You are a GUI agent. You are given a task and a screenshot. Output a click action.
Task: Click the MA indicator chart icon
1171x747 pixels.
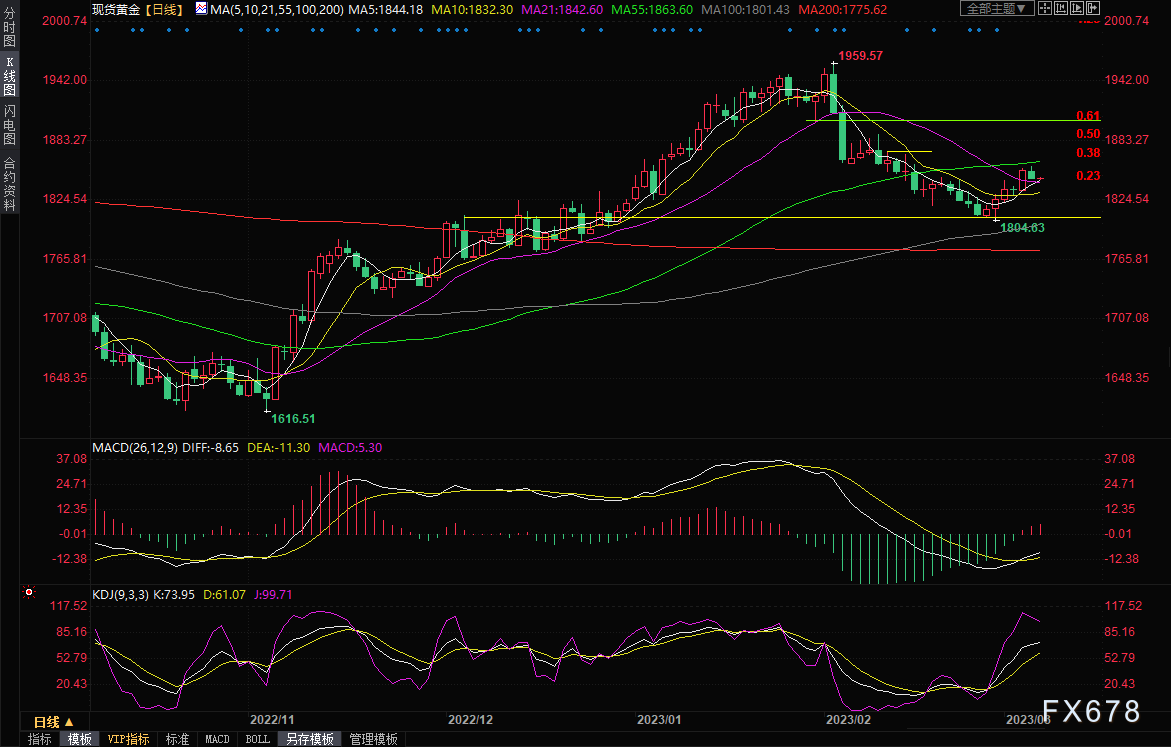202,8
